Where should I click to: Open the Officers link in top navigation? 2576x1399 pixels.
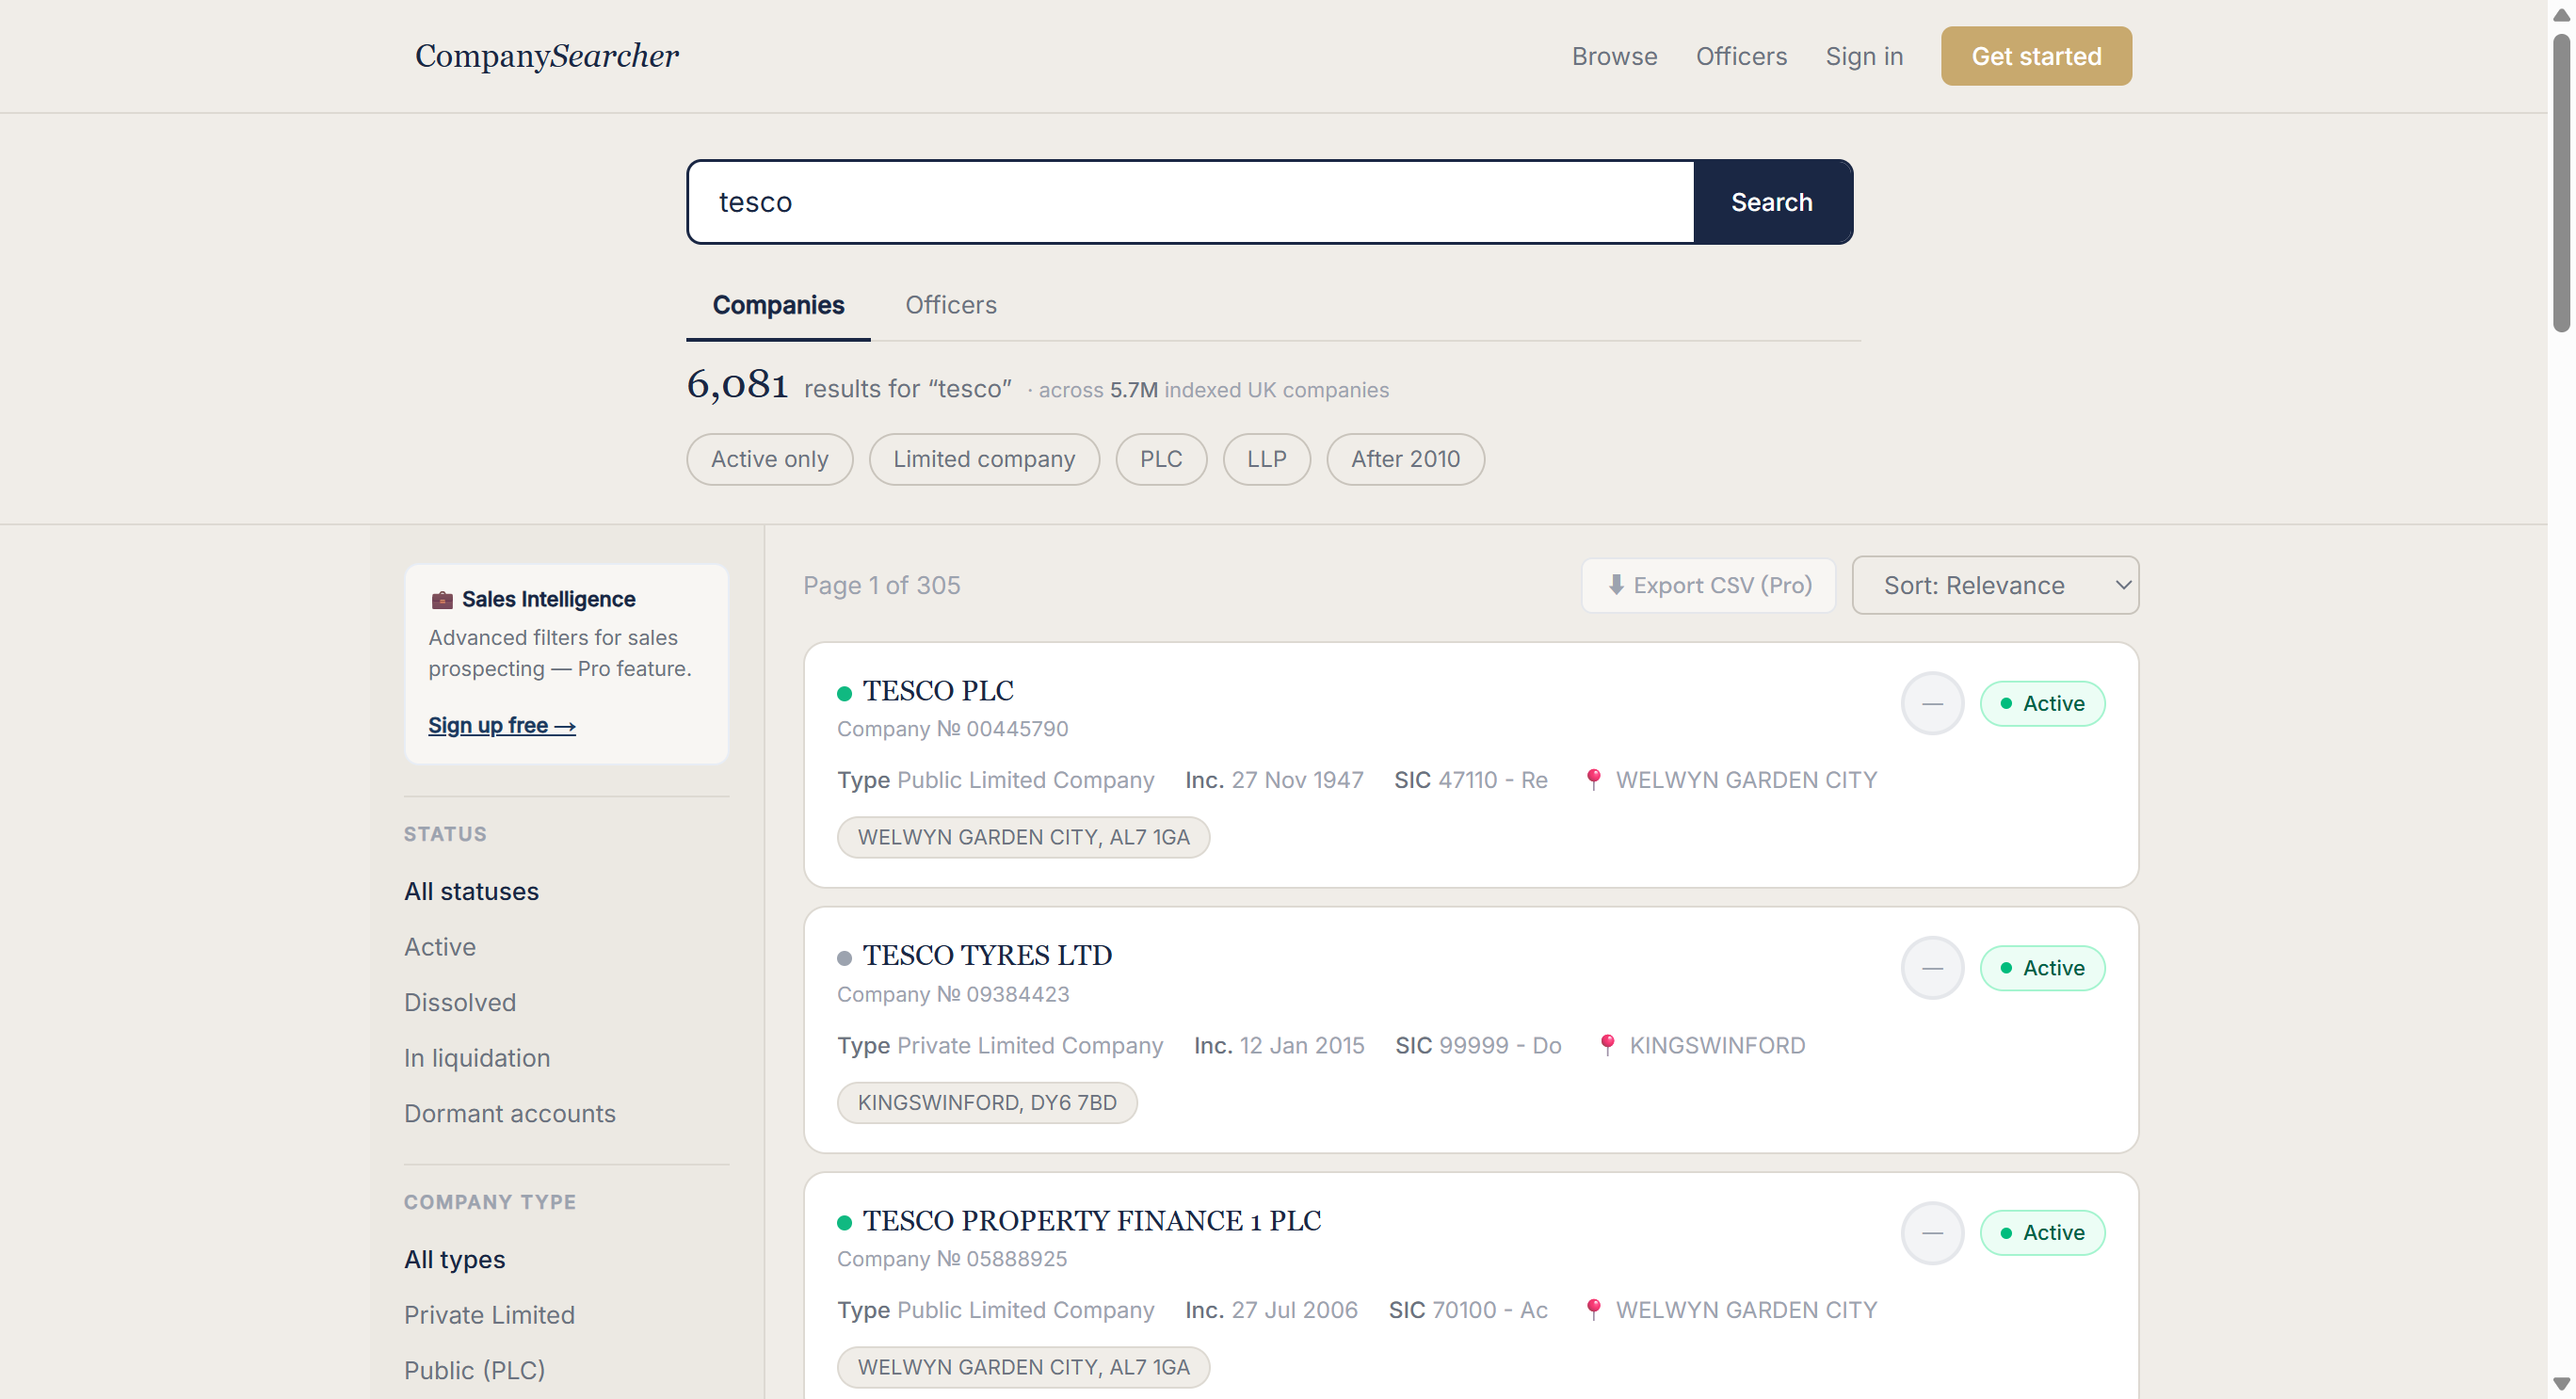click(x=1741, y=56)
